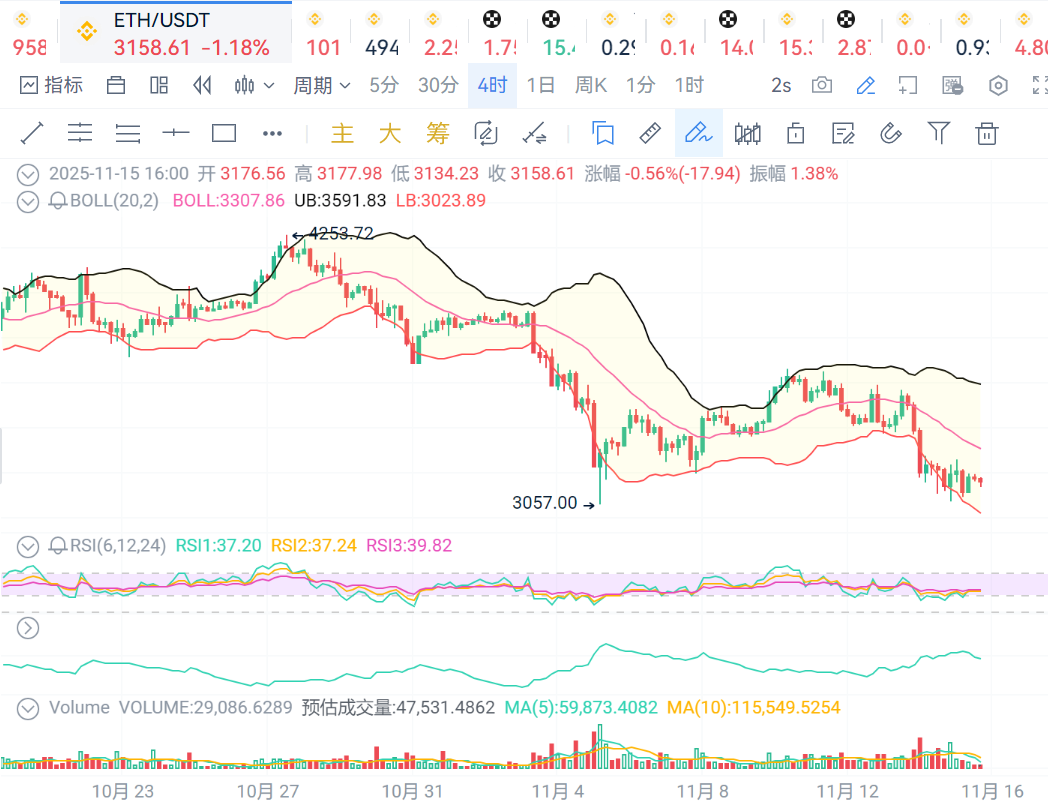Toggle the BOLL indicator alert bell
The width and height of the screenshot is (1048, 807).
click(x=58, y=200)
